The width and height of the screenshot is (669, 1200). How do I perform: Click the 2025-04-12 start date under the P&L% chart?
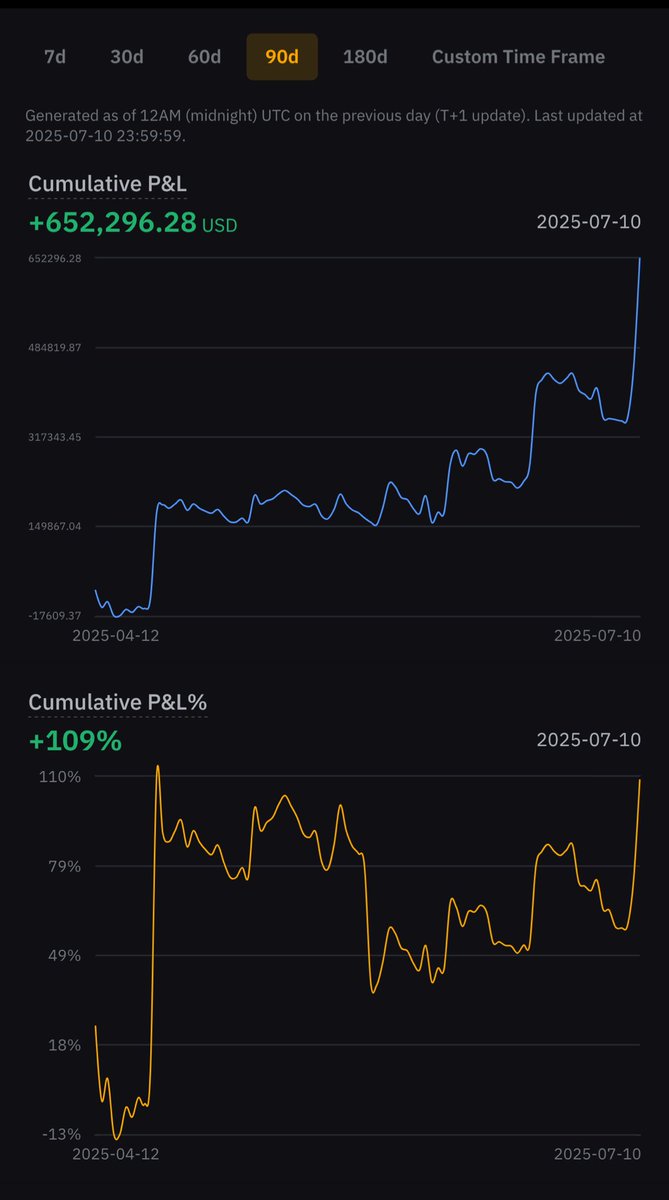coord(115,1153)
